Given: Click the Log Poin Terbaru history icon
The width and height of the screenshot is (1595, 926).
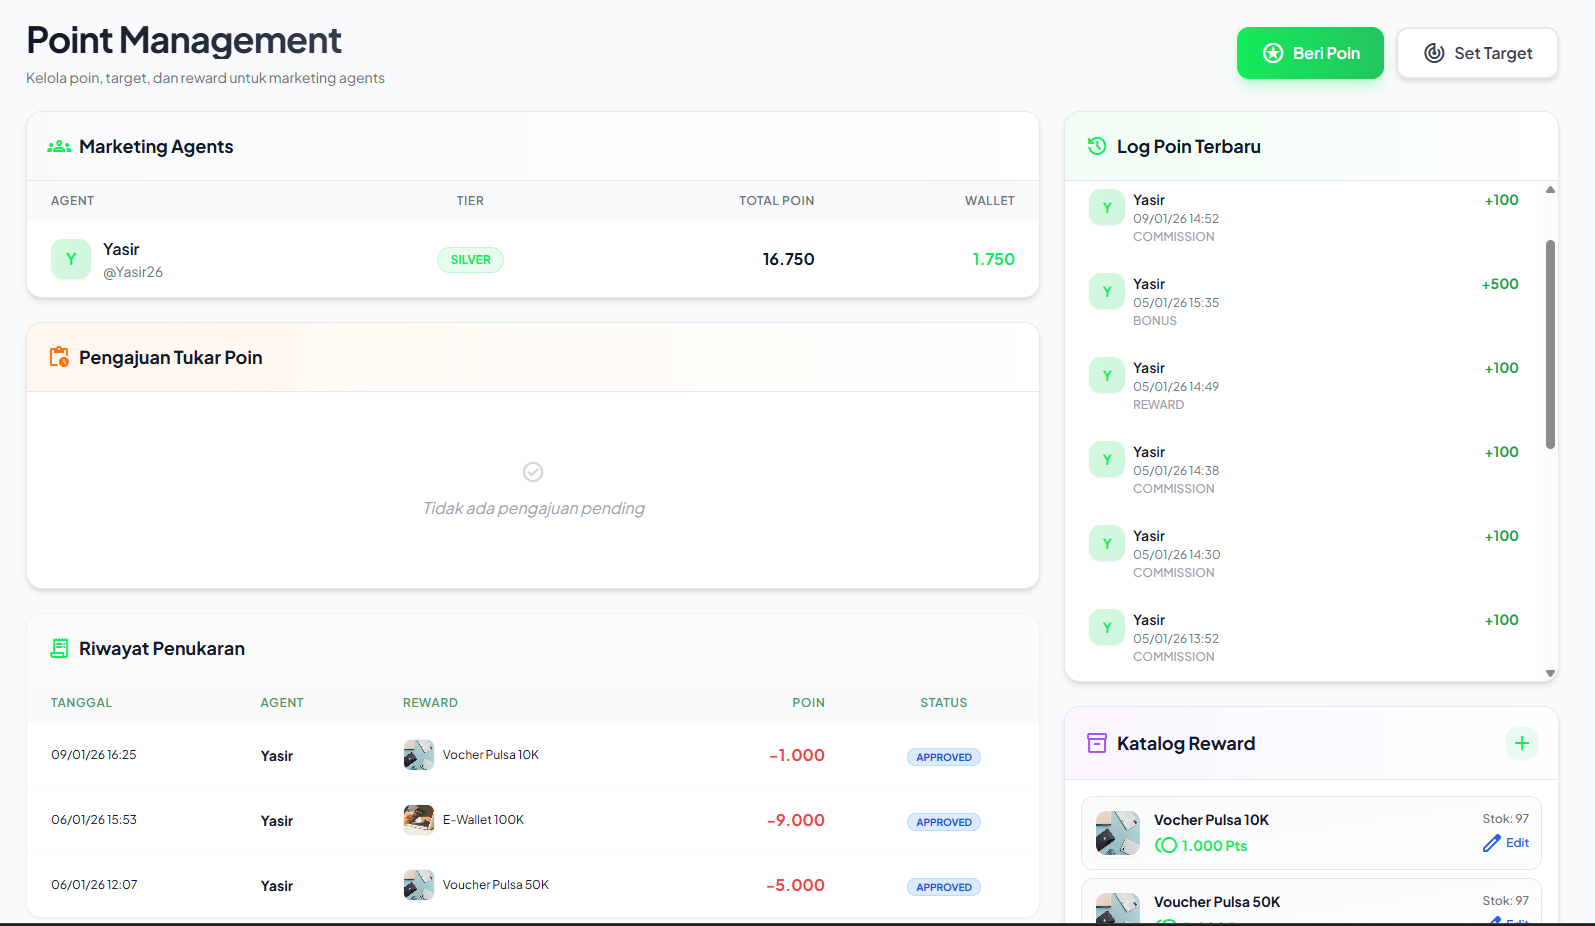Looking at the screenshot, I should coord(1097,147).
